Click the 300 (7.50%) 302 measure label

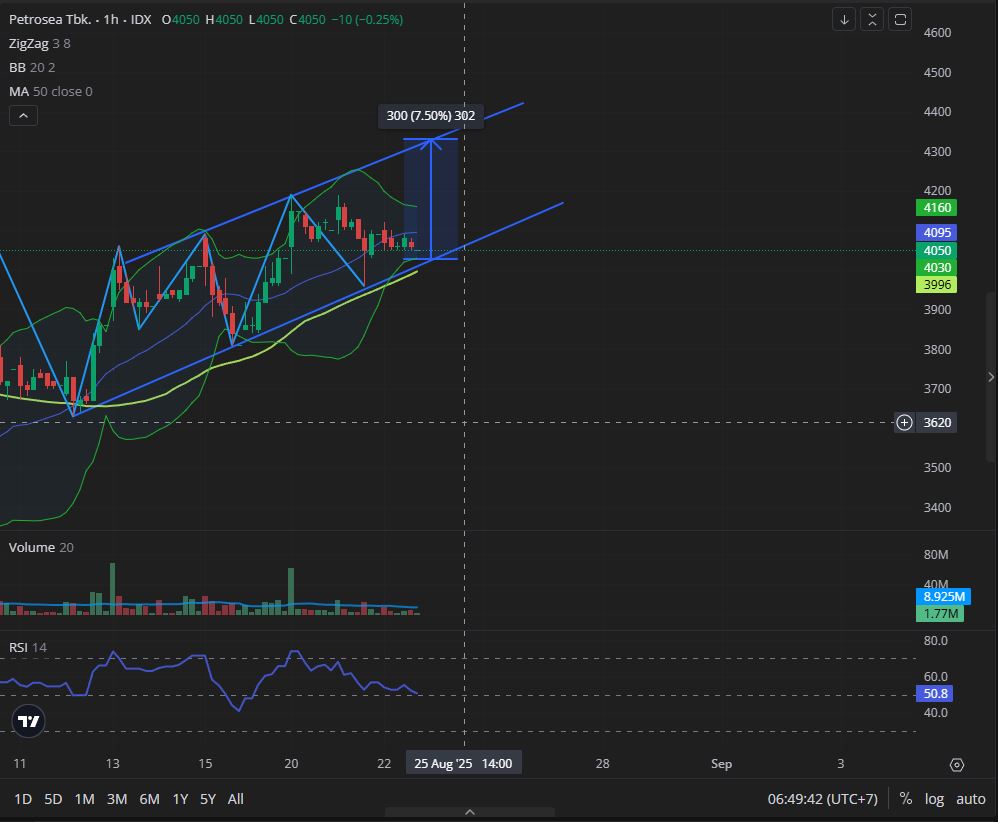click(x=431, y=116)
